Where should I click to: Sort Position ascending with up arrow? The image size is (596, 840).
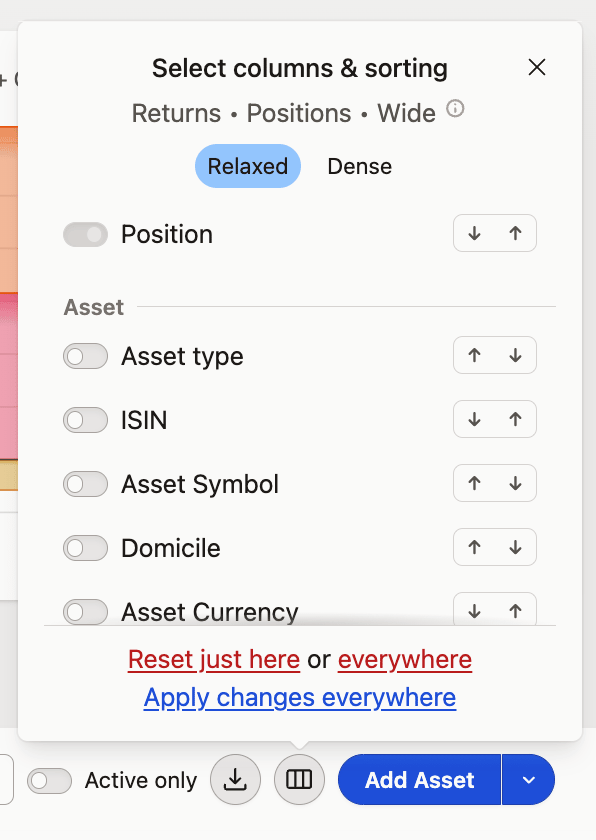[515, 233]
